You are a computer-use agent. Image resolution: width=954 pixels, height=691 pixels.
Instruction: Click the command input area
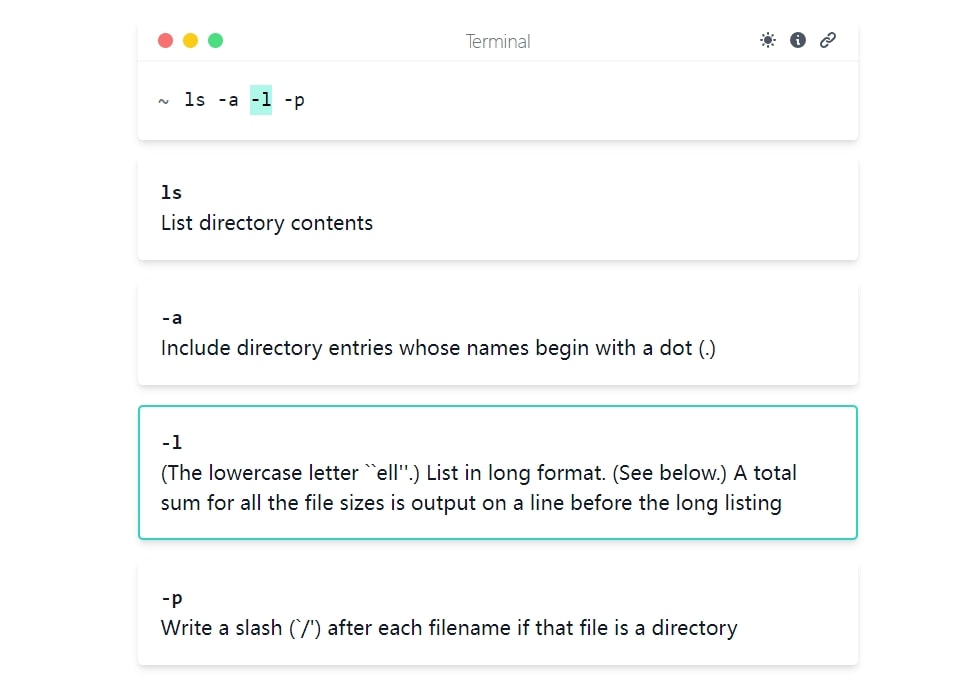498,100
